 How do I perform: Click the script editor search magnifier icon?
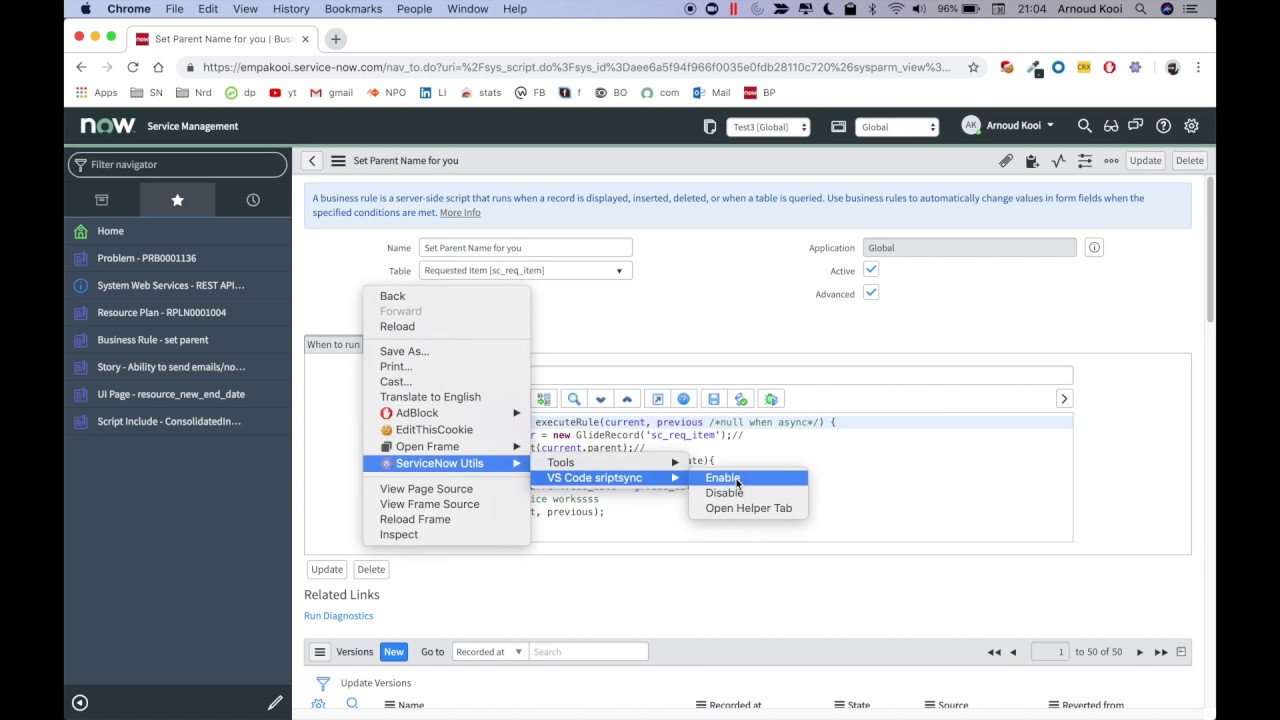574,399
